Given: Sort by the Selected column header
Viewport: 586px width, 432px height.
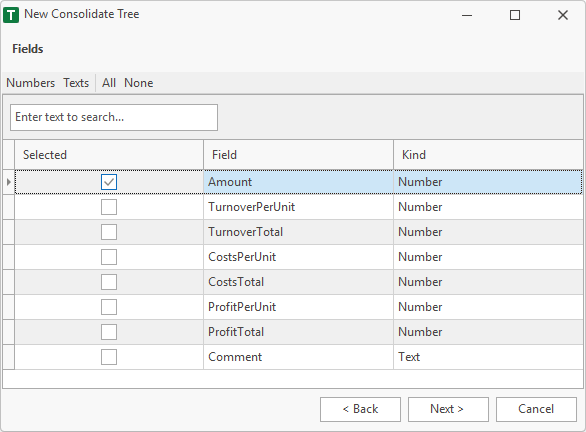Looking at the screenshot, I should [109, 155].
